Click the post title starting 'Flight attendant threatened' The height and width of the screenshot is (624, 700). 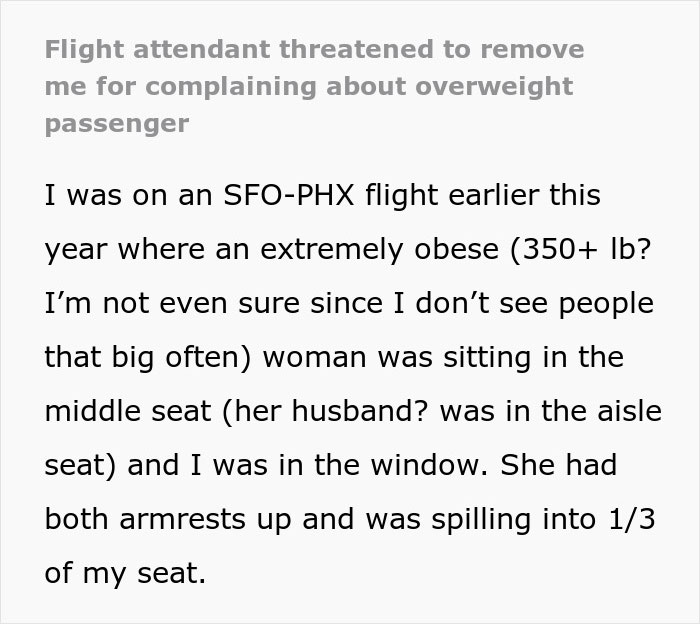point(314,49)
